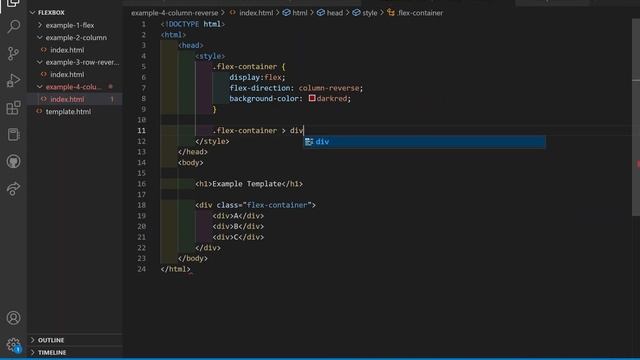Open the database-style icon below Extensions
The height and width of the screenshot is (360, 640).
[x=13, y=135]
